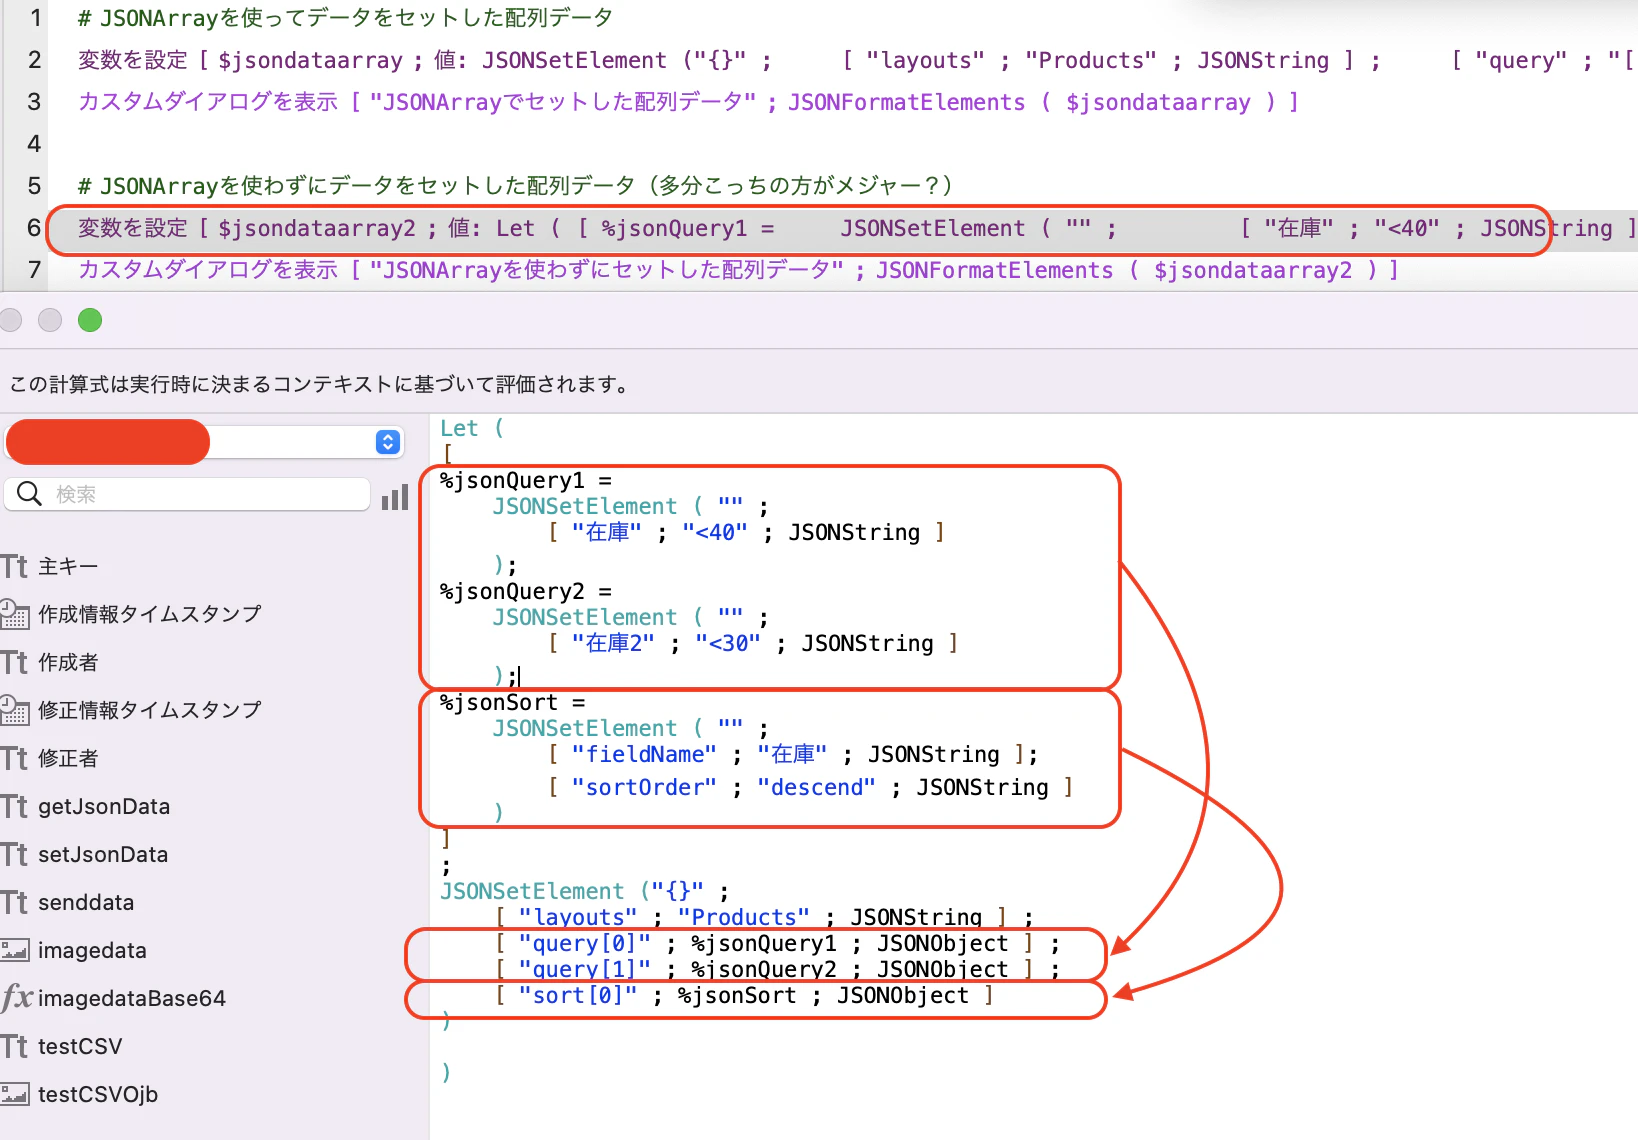Select the 主キー field in list
Screen dimensions: 1638x1140
(68, 567)
